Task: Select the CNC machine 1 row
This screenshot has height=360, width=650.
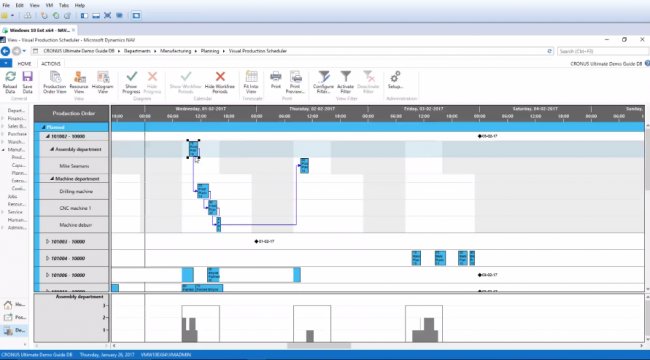Action: pyautogui.click(x=74, y=208)
